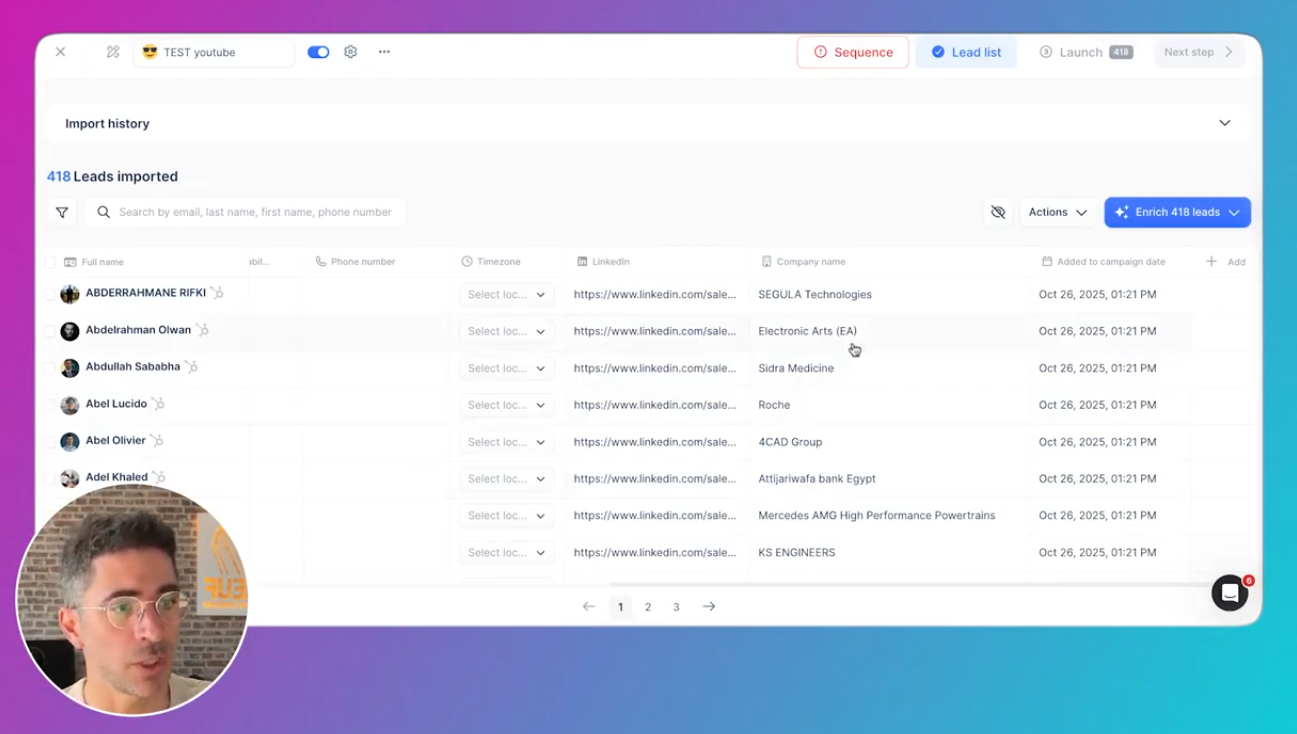Close the campaign editor with the X icon
Screen dimensions: 1297x734
coord(61,52)
